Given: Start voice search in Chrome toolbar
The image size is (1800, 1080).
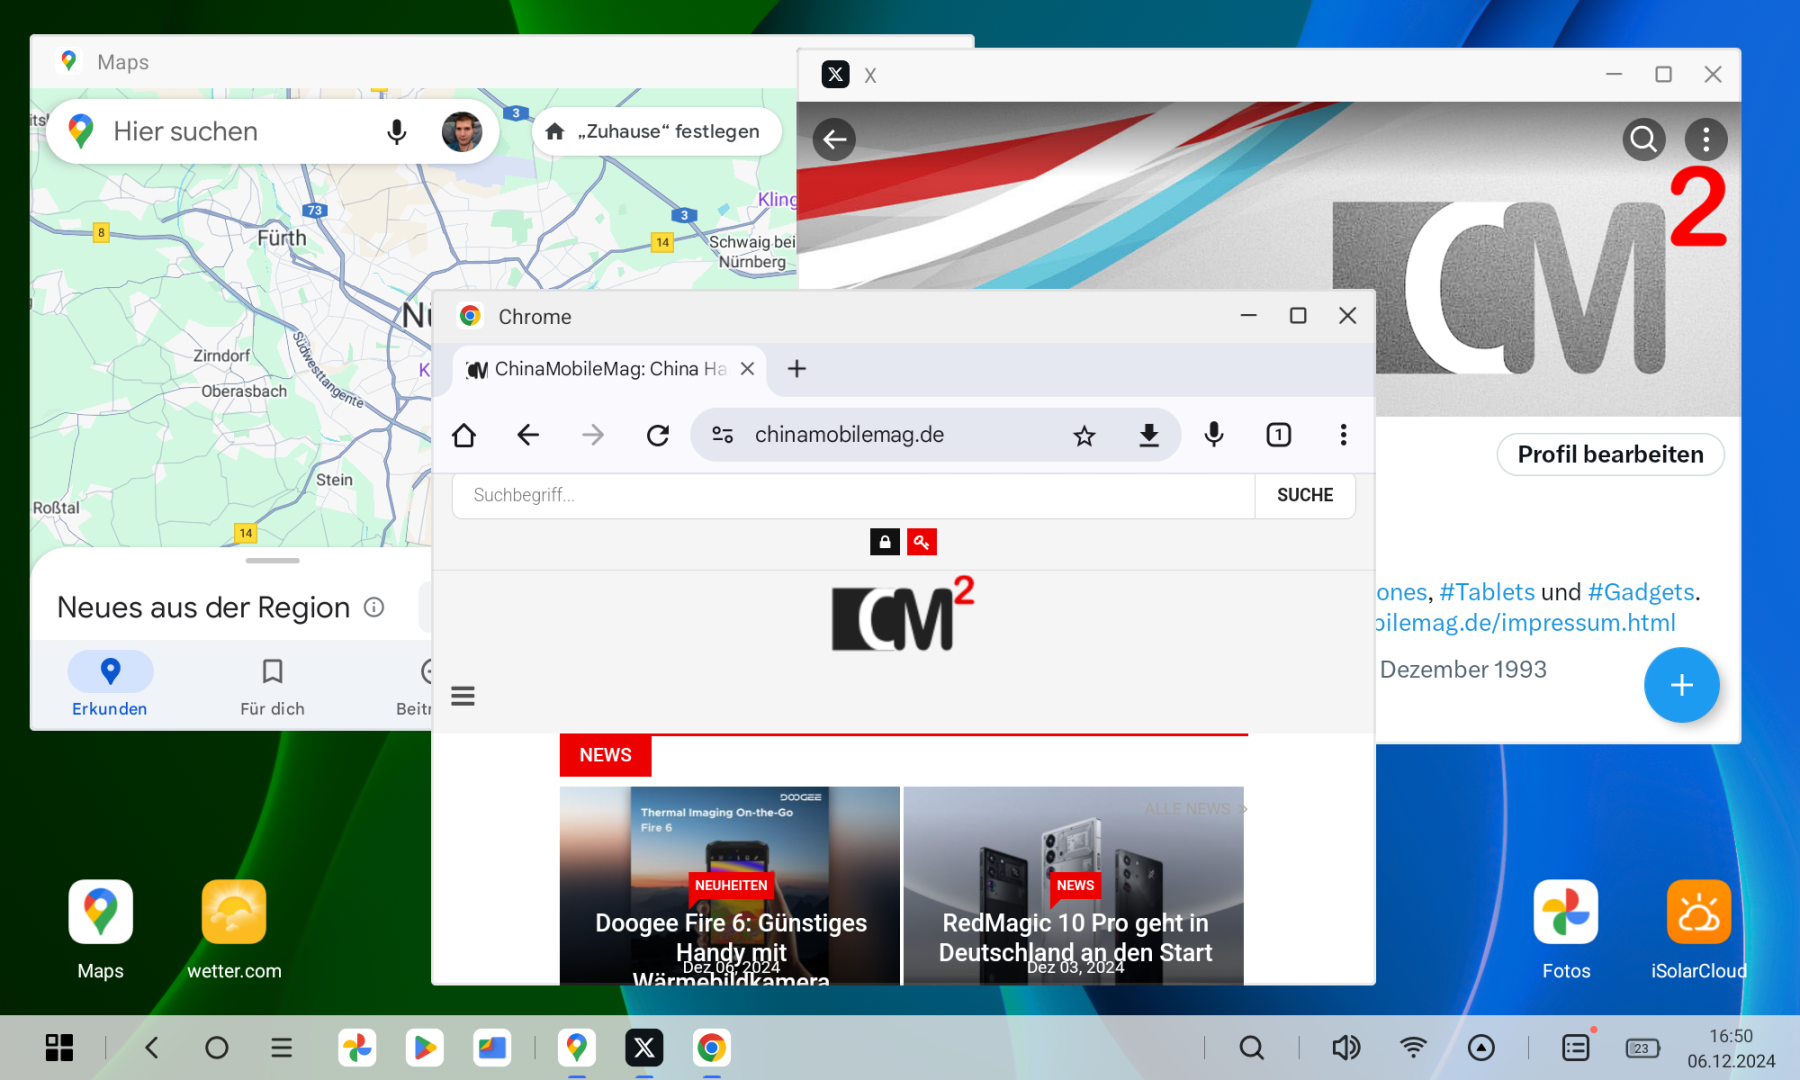Looking at the screenshot, I should pos(1214,435).
